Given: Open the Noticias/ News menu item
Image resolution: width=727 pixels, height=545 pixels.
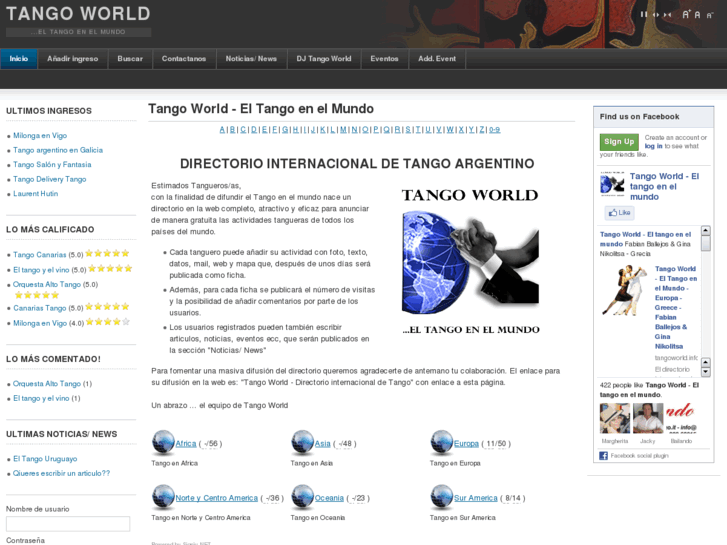Looking at the screenshot, I should [x=251, y=59].
